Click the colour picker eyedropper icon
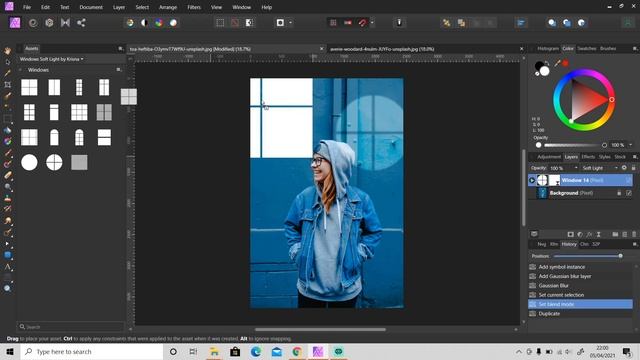This screenshot has height=360, width=640. point(558,63)
